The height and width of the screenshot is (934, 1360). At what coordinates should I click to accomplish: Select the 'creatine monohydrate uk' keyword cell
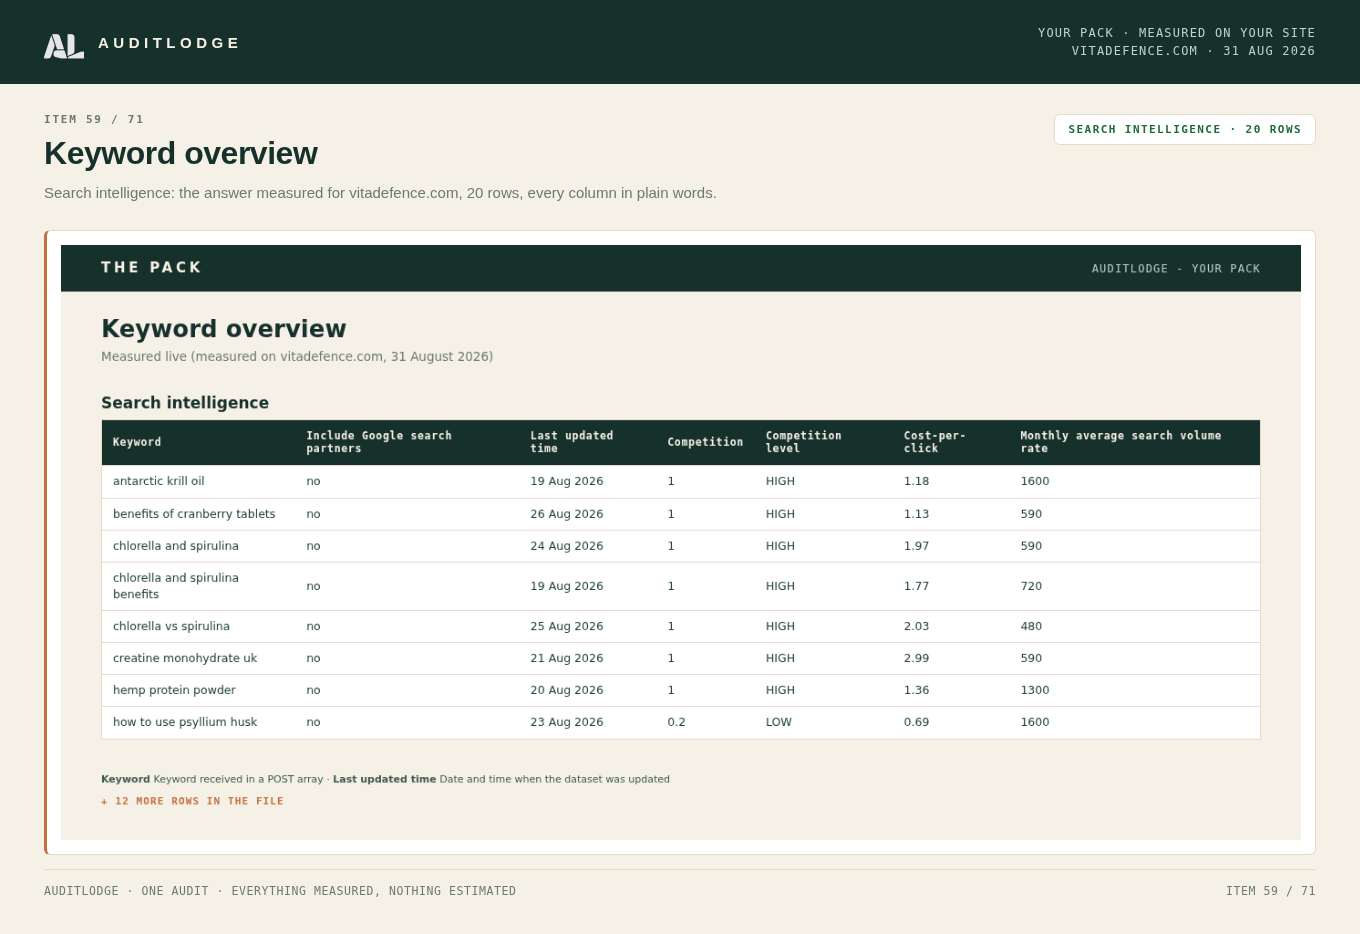(185, 658)
